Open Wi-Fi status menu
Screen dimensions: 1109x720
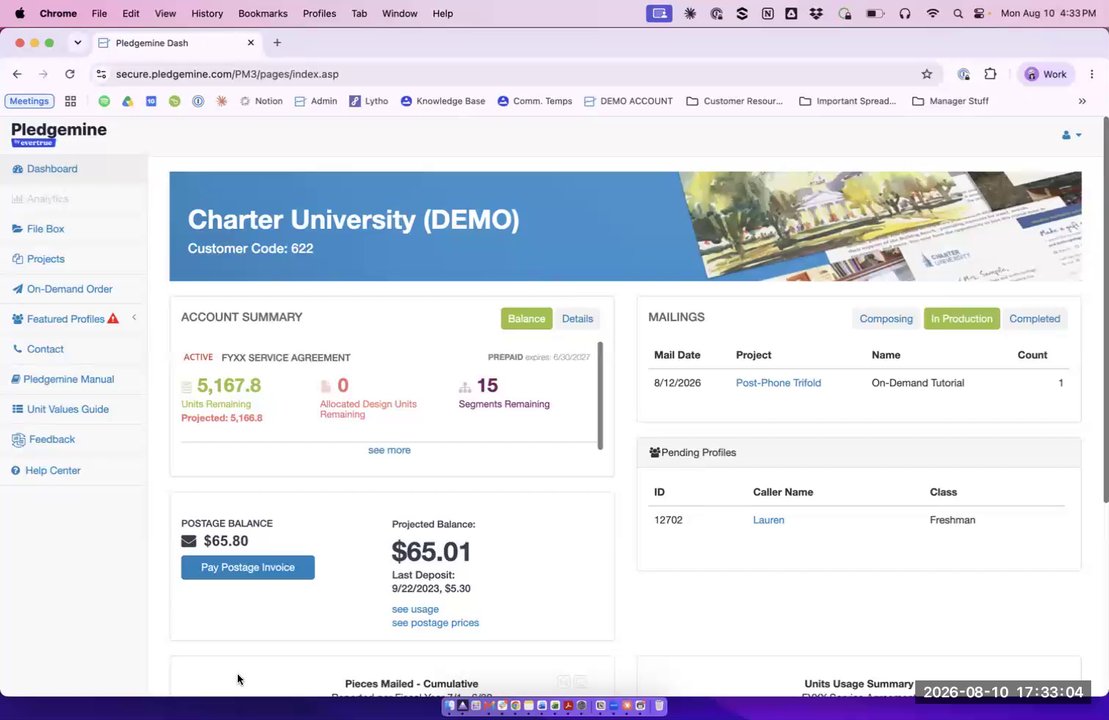(932, 13)
